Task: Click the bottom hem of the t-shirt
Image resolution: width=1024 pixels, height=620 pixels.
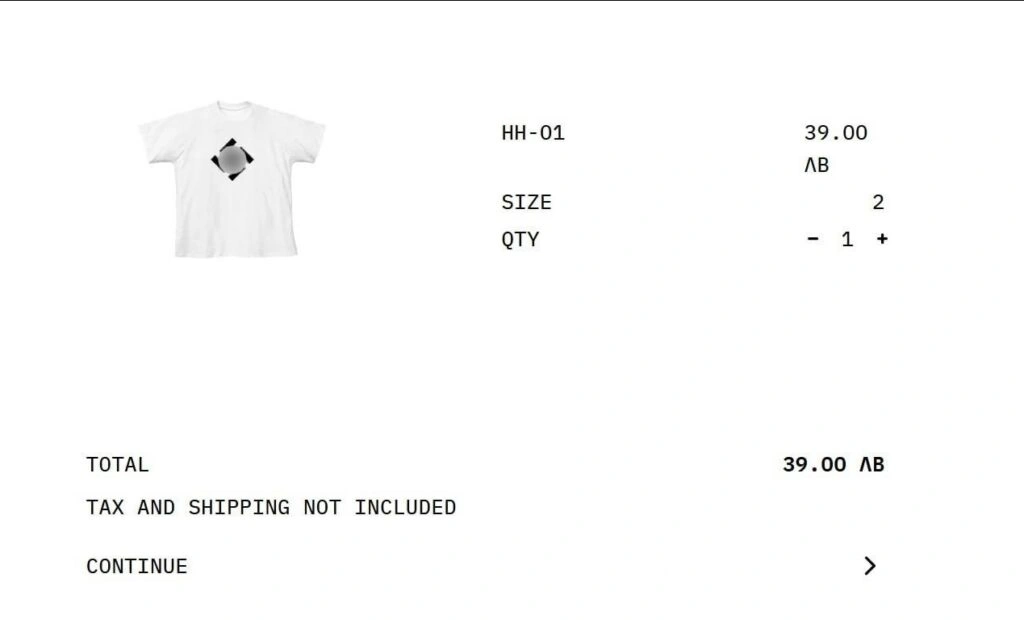Action: pyautogui.click(x=236, y=253)
